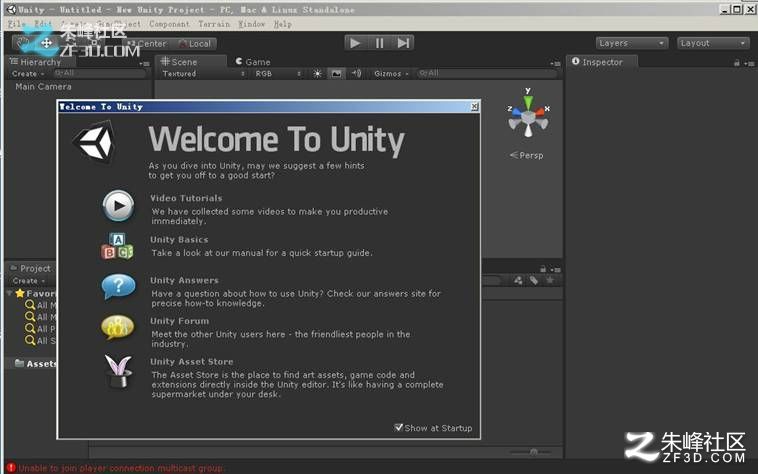The image size is (758, 474).
Task: Click the Unity Forum people bubble icon
Action: (x=117, y=327)
